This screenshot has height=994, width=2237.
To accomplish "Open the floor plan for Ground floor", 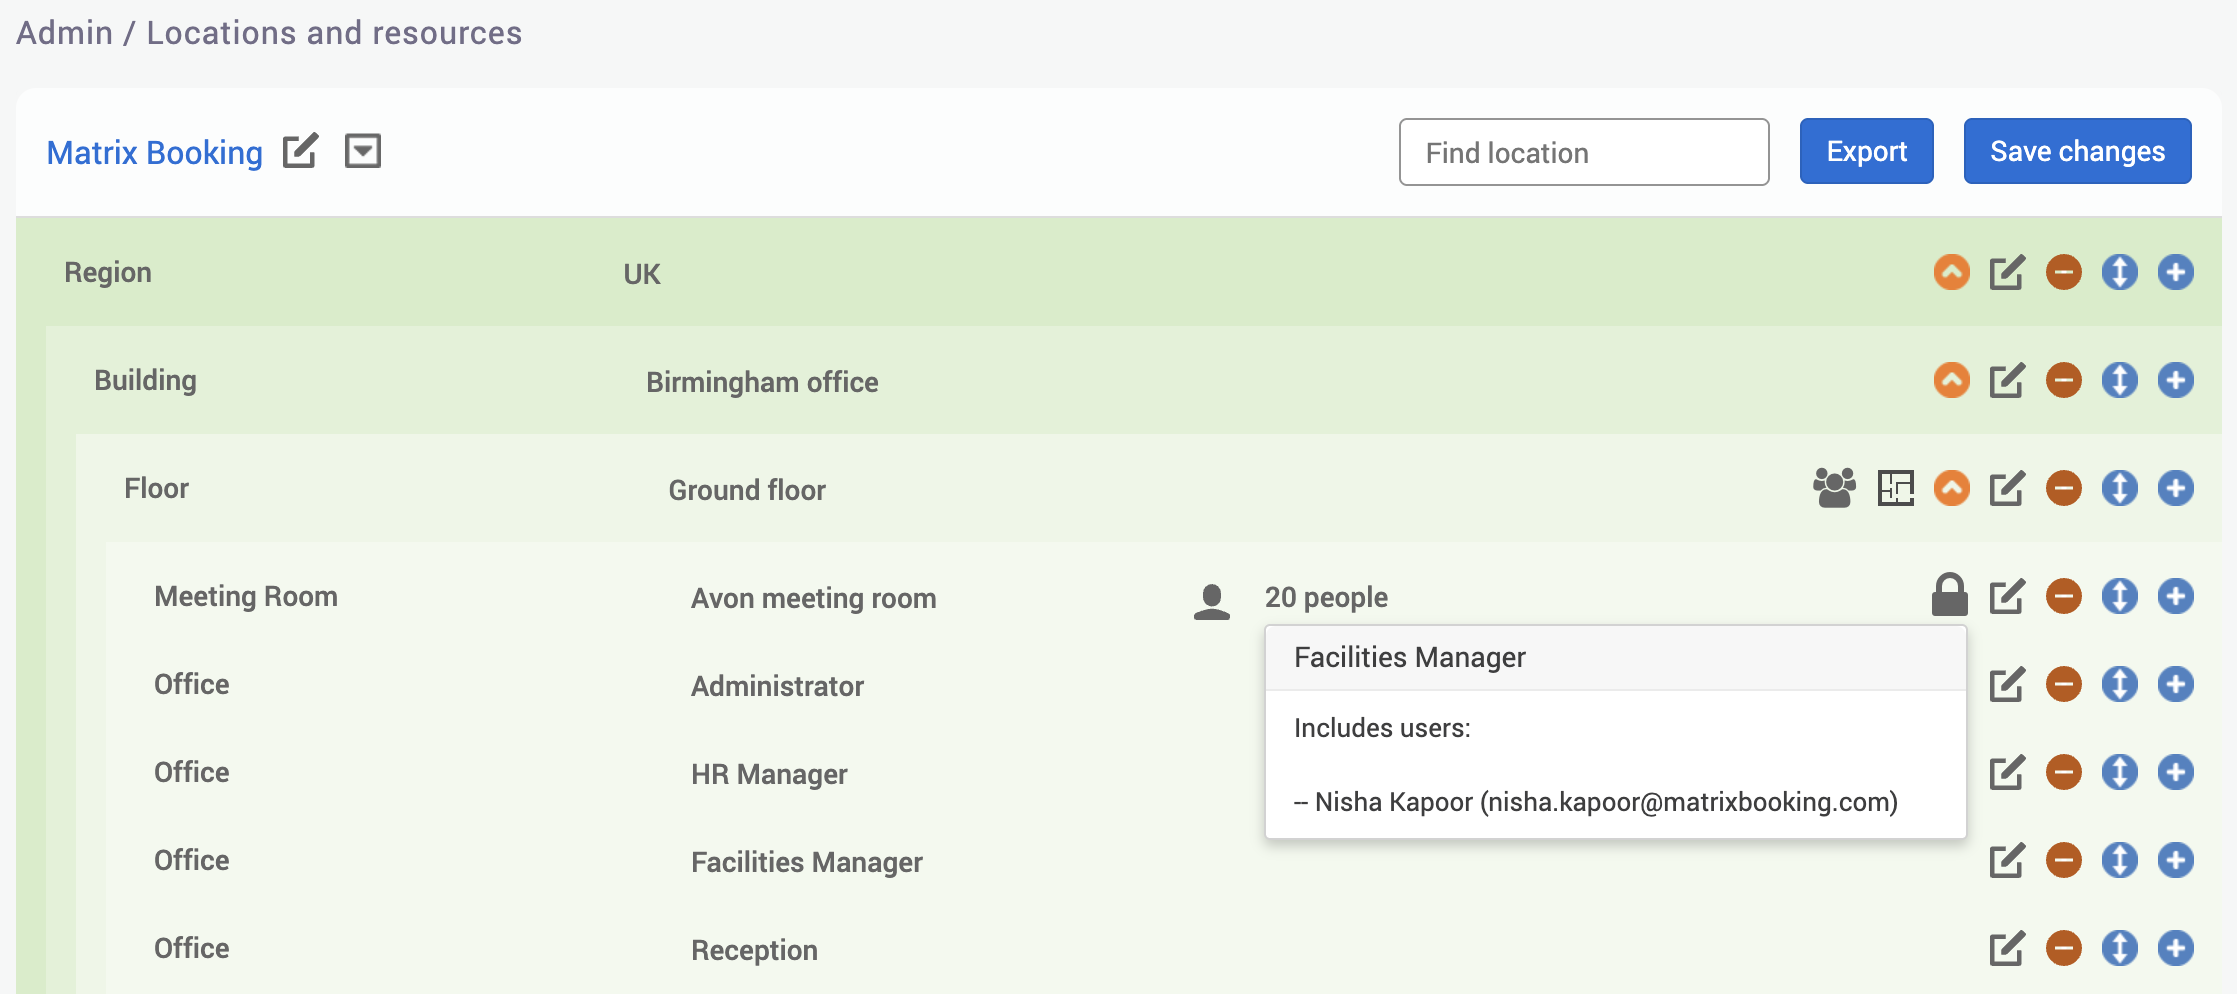I will (x=1897, y=489).
